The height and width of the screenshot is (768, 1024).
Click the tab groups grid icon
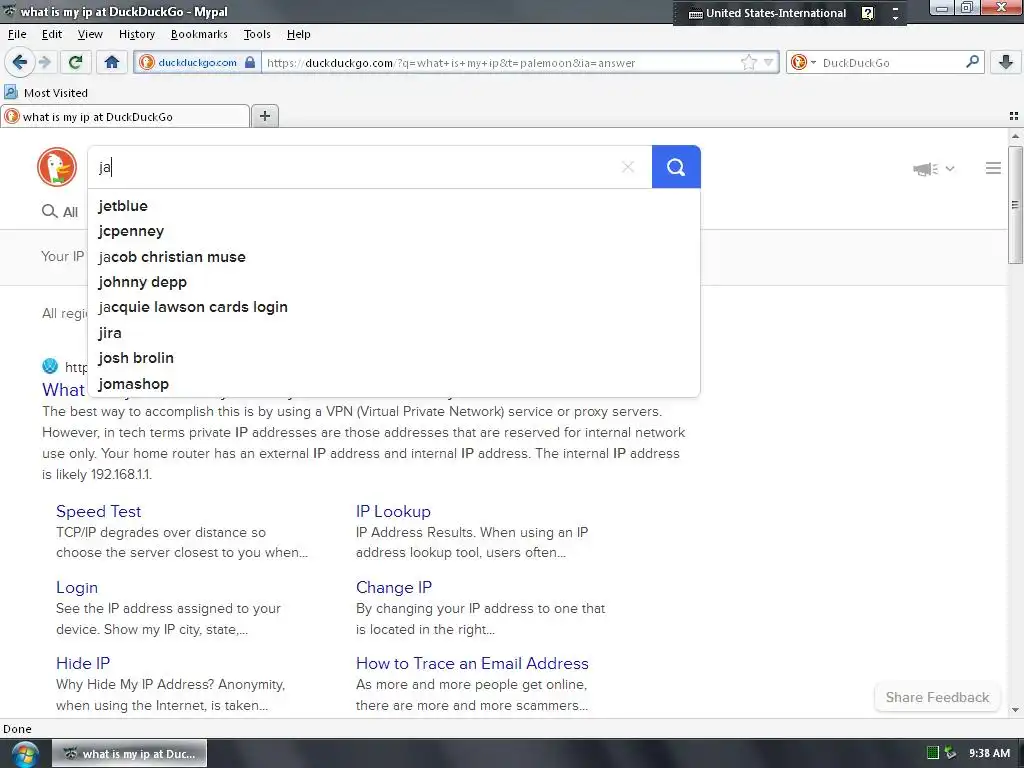[1014, 116]
